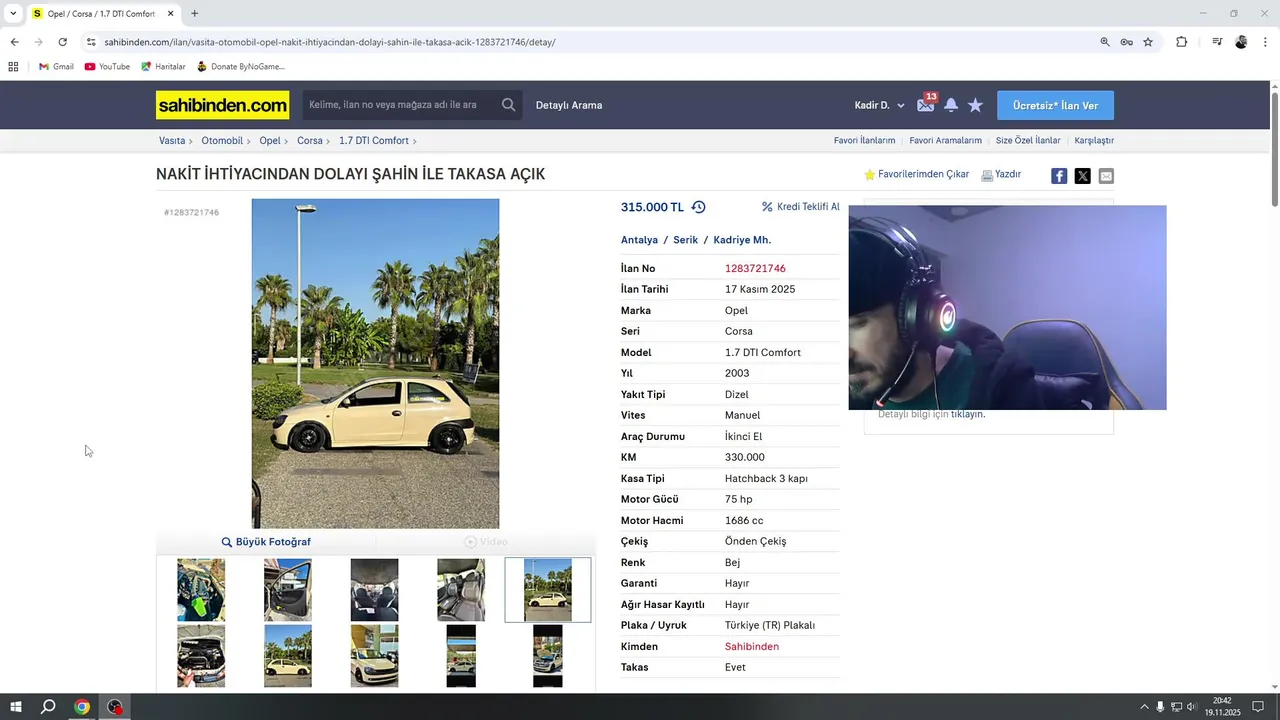Click the site info icon beside URL
1280x720 pixels.
point(91,42)
